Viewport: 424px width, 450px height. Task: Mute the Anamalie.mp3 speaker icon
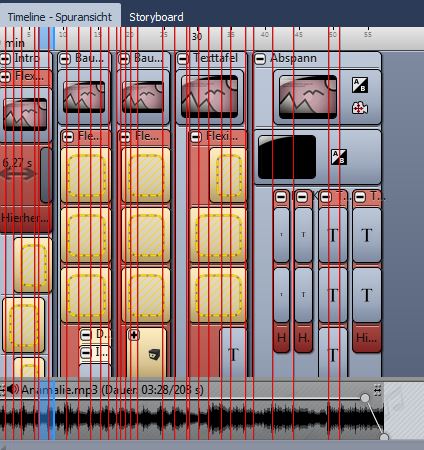pyautogui.click(x=13, y=389)
